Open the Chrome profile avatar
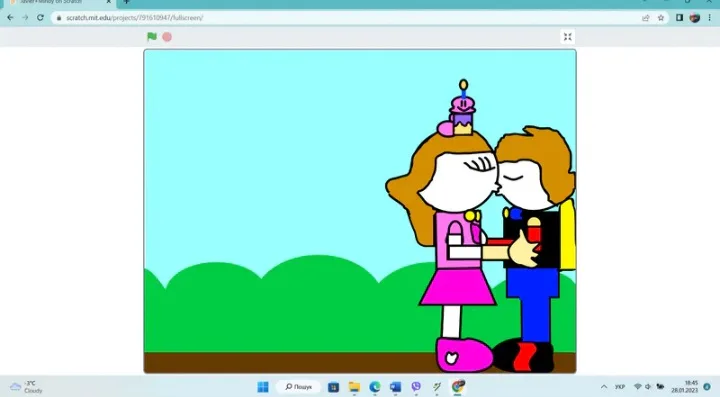 tap(695, 17)
